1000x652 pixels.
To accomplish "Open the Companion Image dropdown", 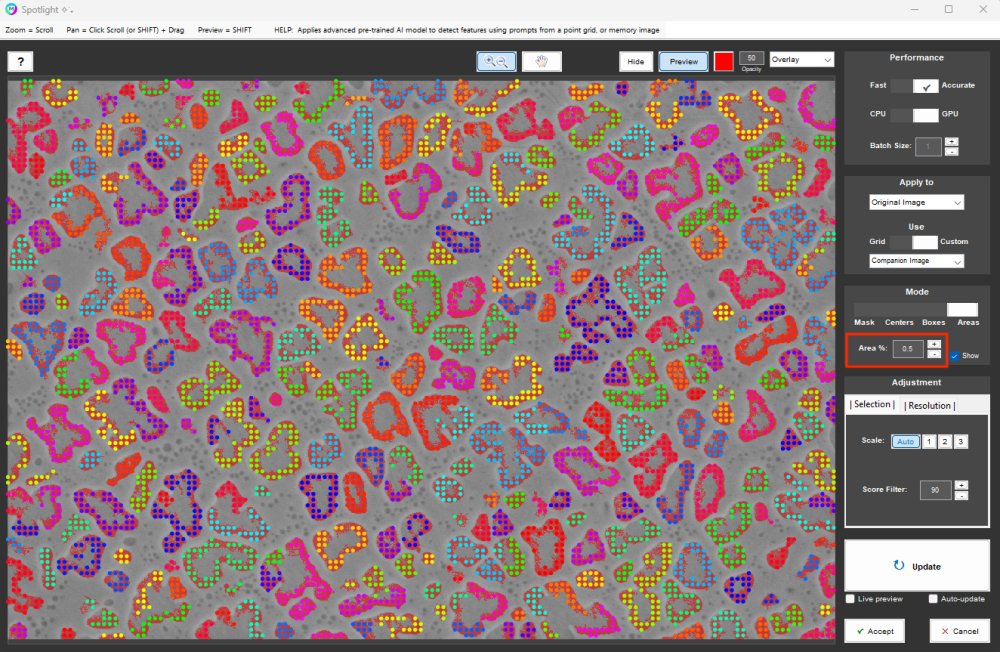I will tap(916, 261).
